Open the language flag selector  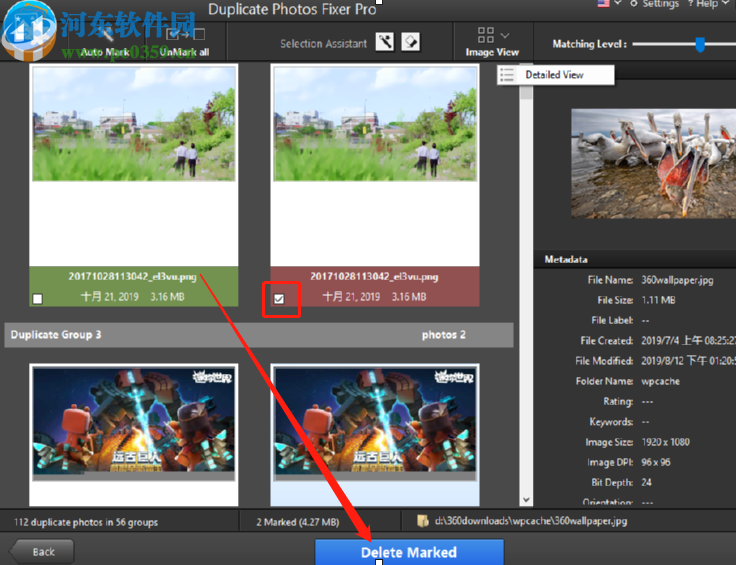coord(603,3)
